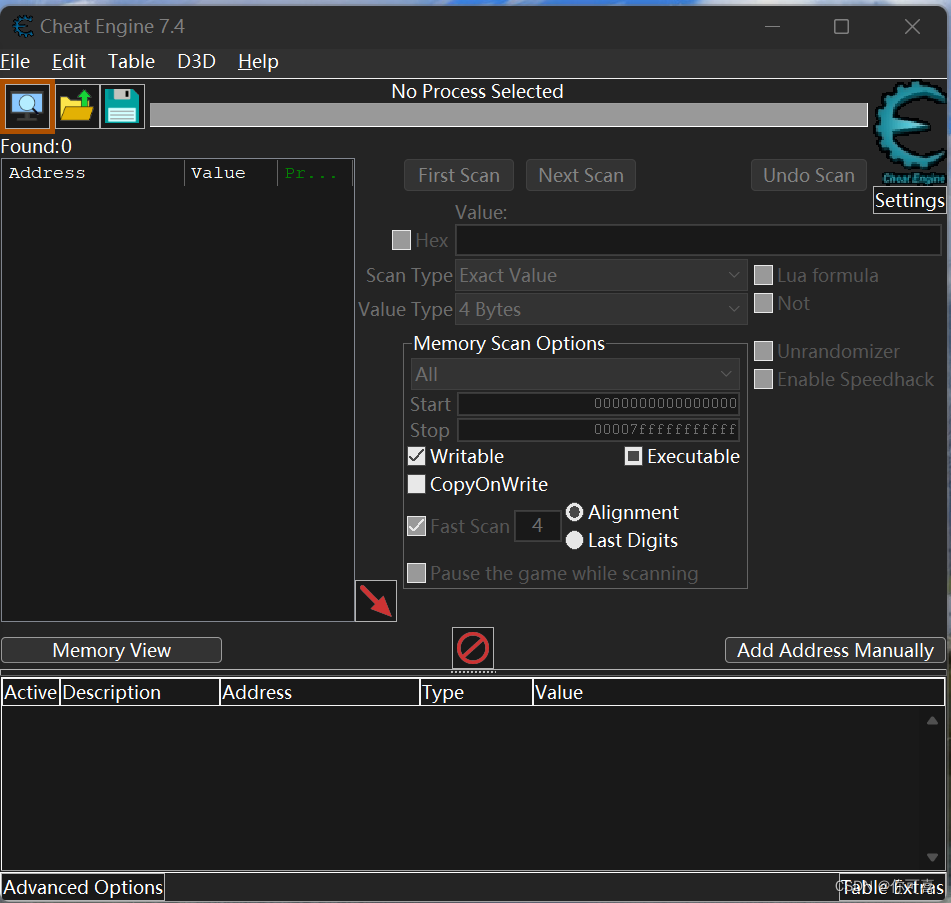Click the red arrow add-to-list icon

375,601
